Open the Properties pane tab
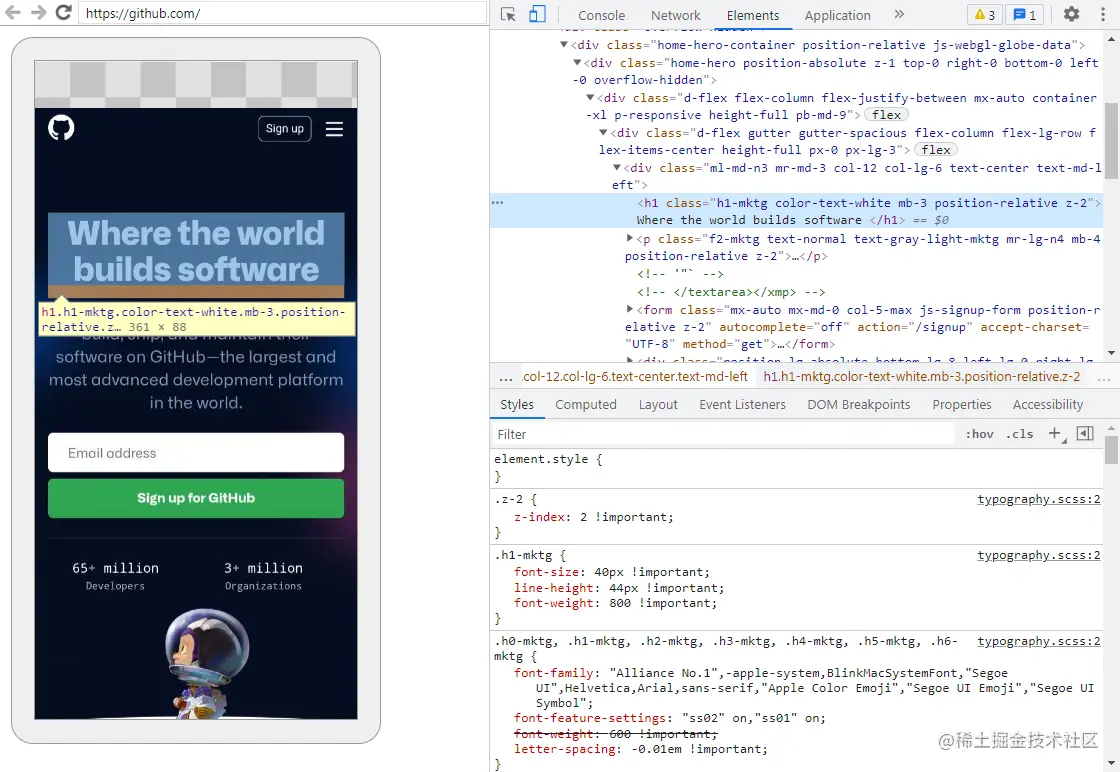Screen dimensions: 1120x772 [961, 404]
